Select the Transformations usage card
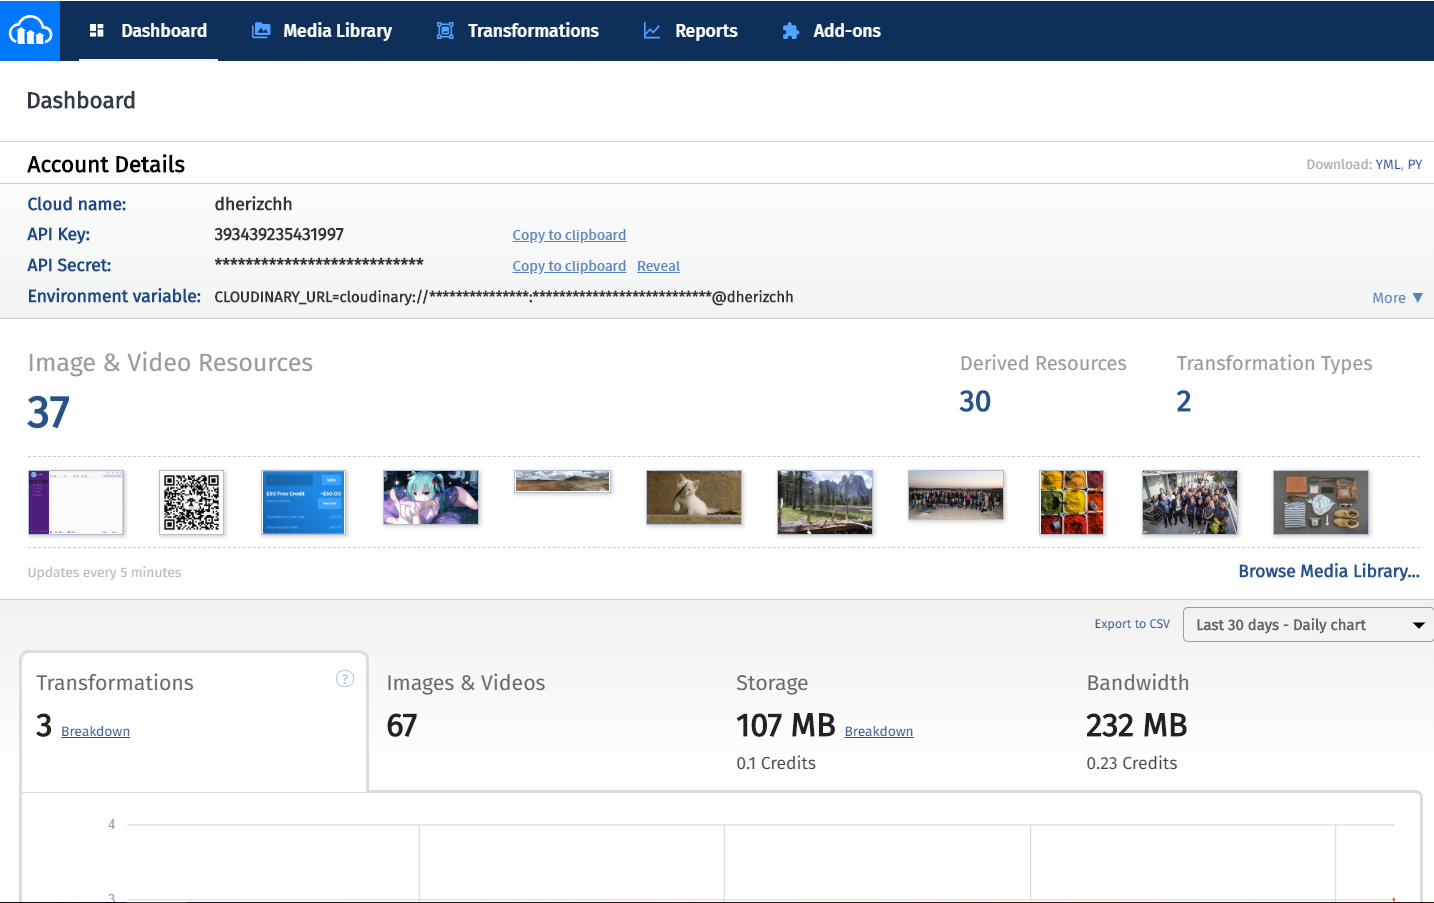This screenshot has width=1434, height=903. coord(194,722)
